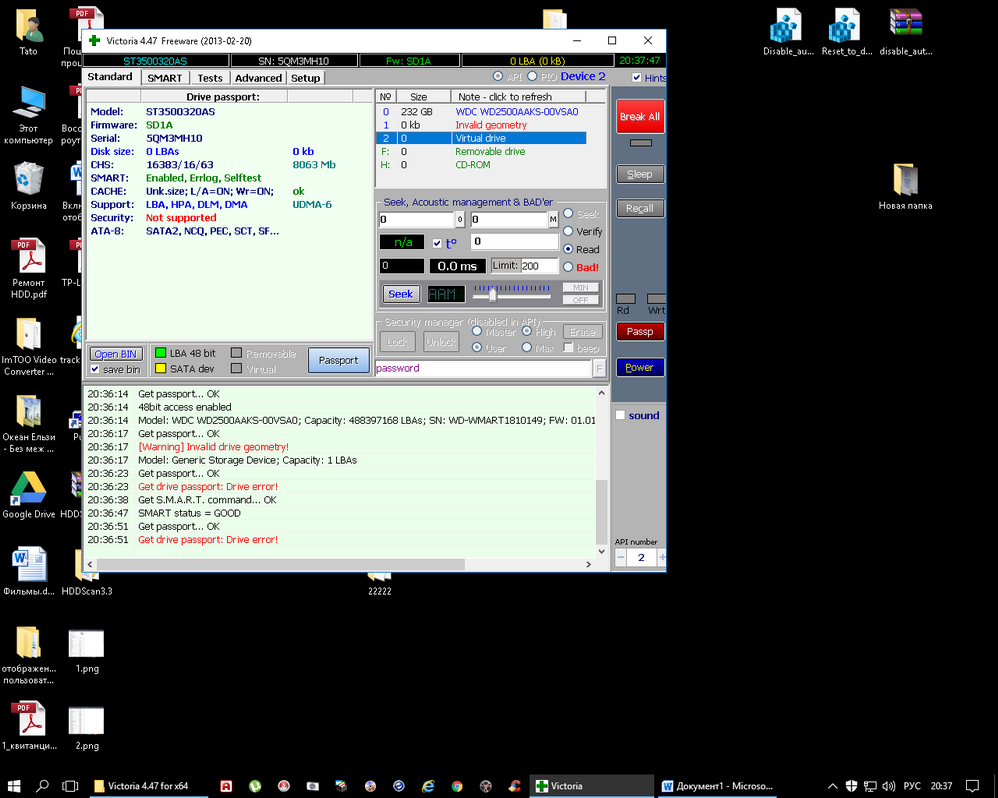Open the Новая папка folder on desktop
The image size is (998, 798).
(905, 180)
